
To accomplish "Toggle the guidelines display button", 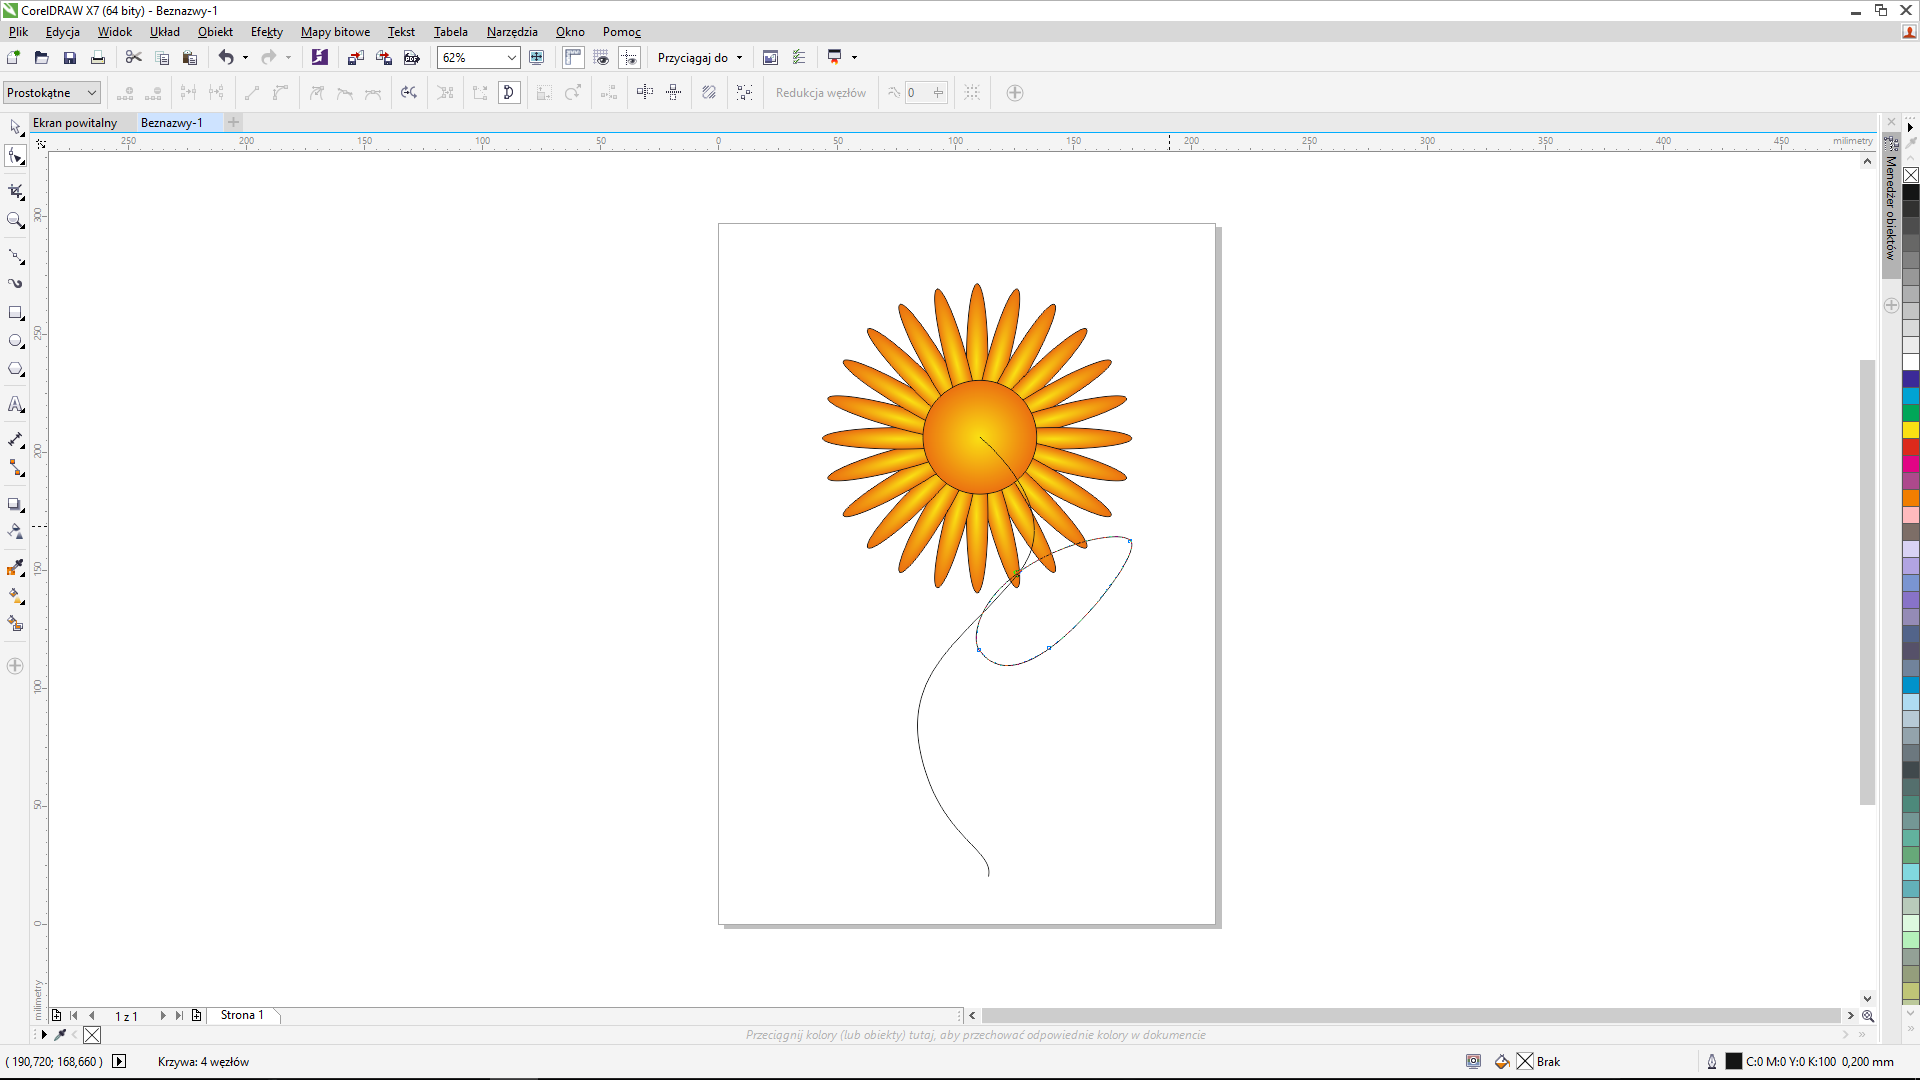I will click(629, 58).
